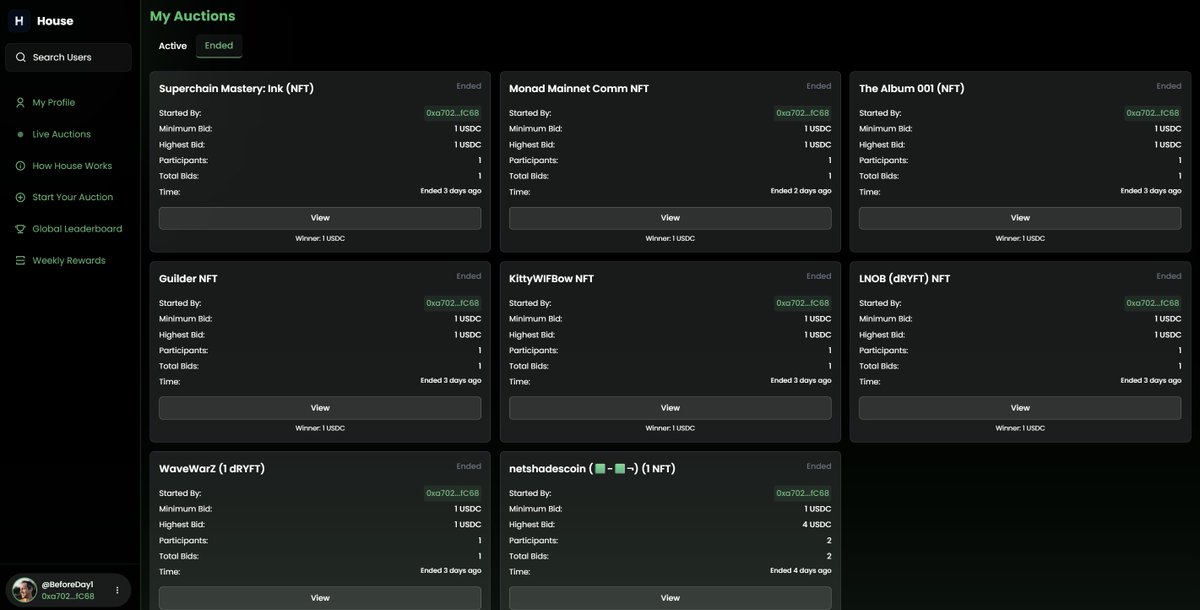Click the How House Works info icon

click(x=20, y=165)
